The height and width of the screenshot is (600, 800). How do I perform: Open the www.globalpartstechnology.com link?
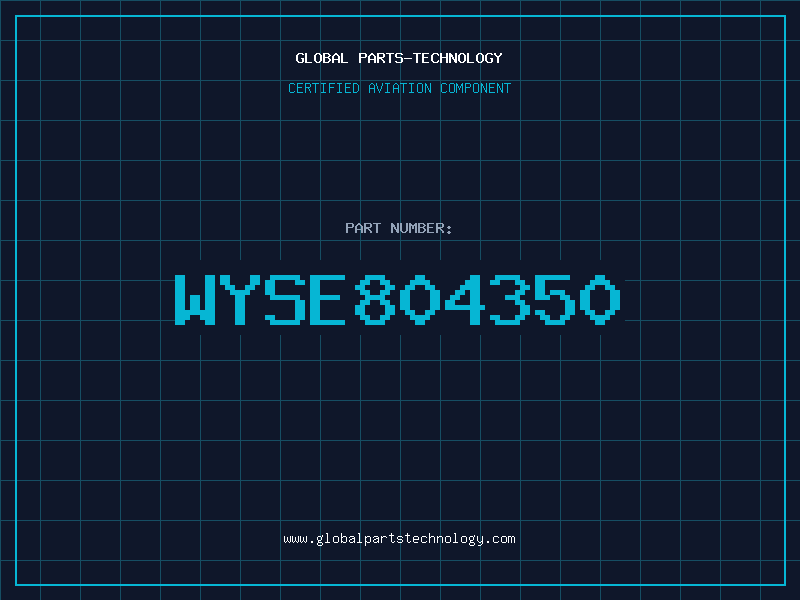(x=399, y=539)
